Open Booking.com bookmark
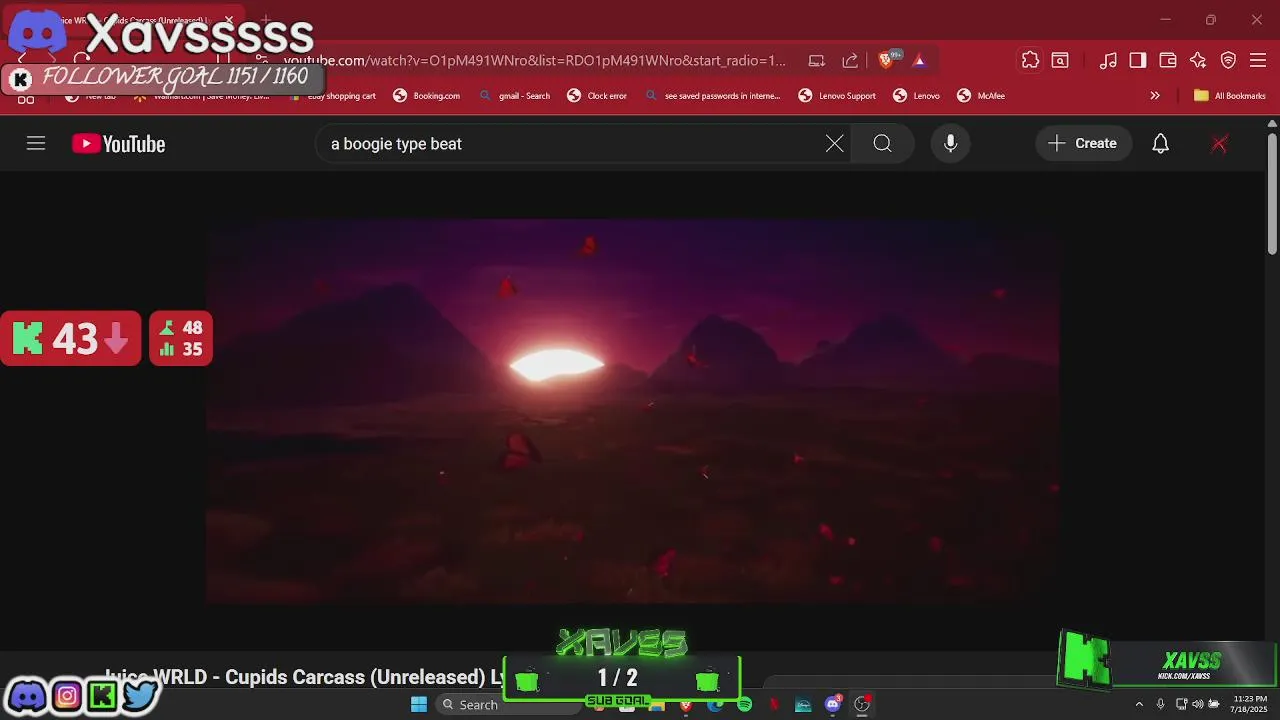Screen dimensions: 1280x720 [427, 96]
